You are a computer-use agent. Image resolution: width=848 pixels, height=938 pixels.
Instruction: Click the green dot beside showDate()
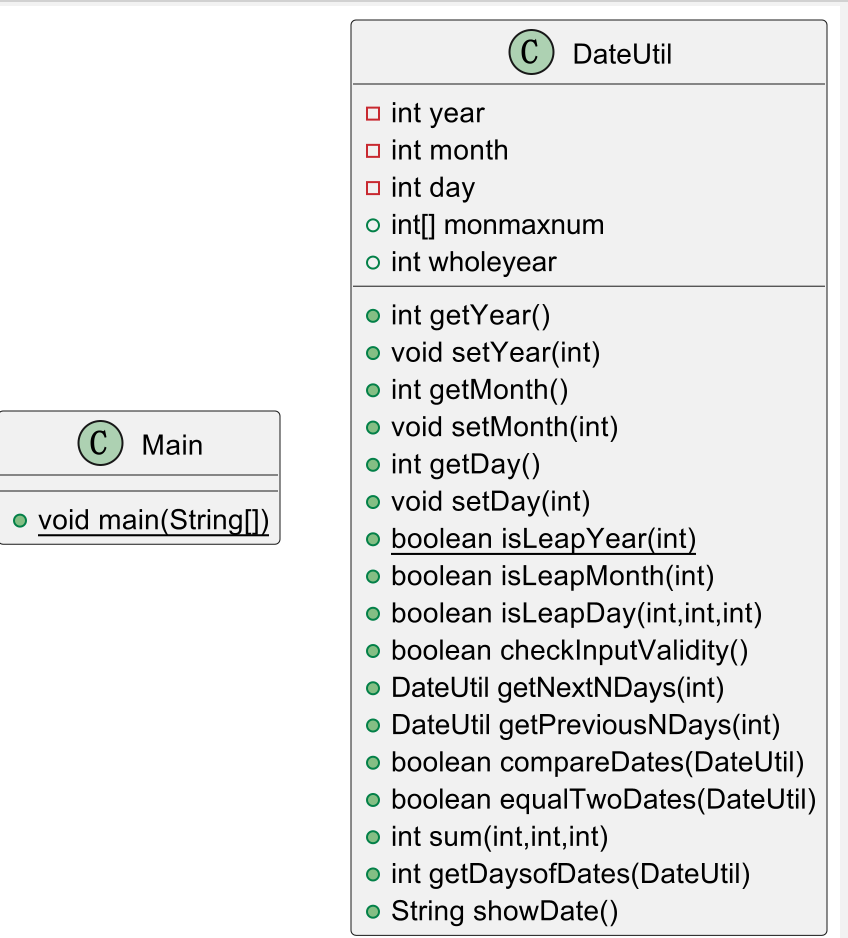pyautogui.click(x=373, y=912)
